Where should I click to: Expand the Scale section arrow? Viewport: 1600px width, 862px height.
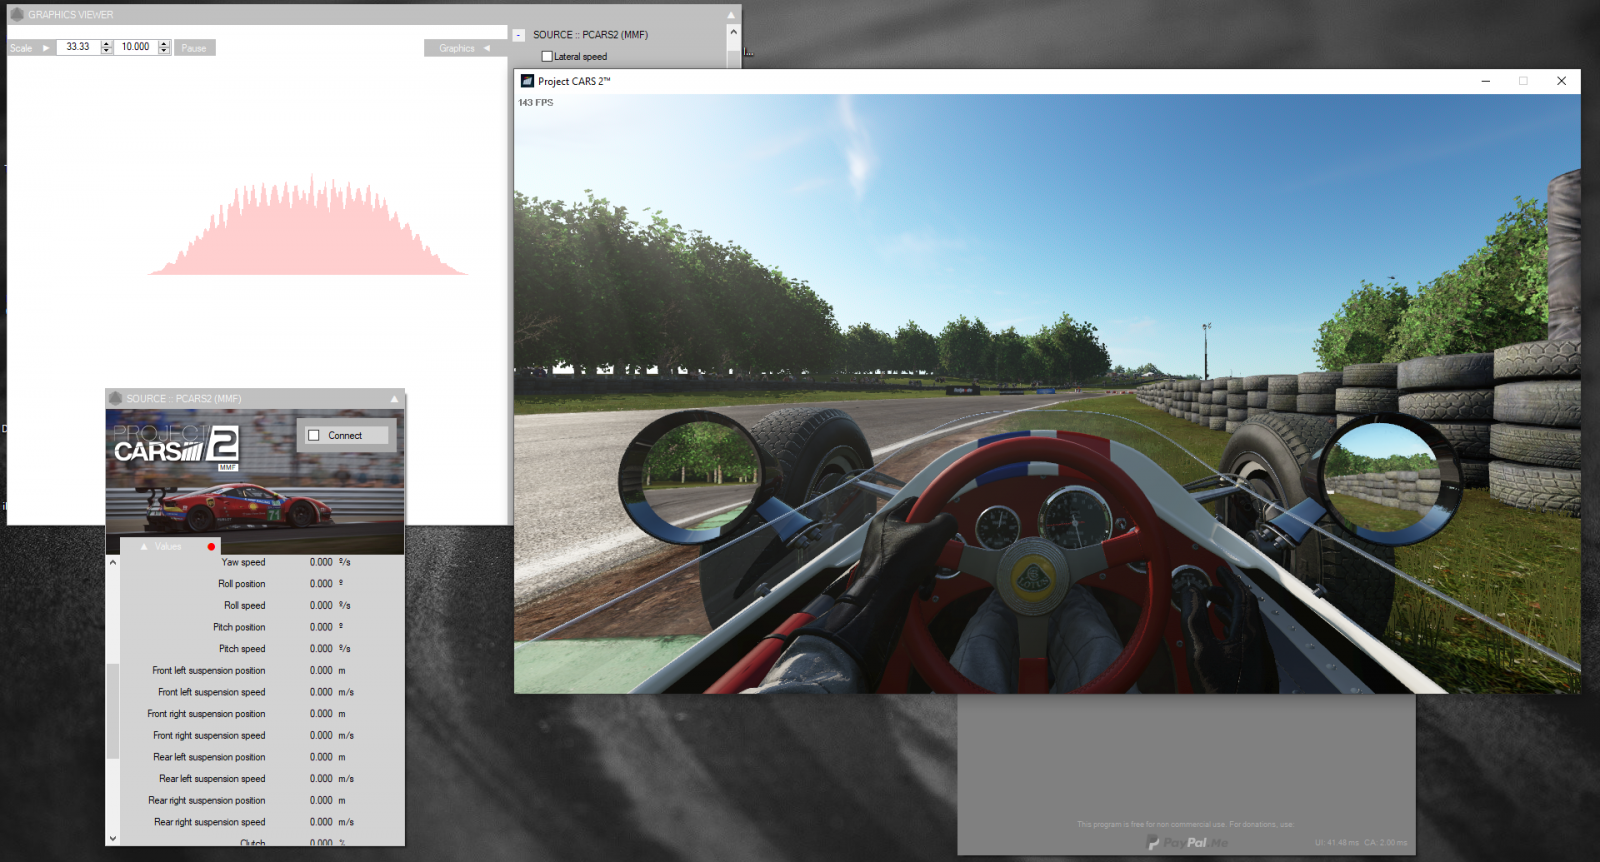46,48
